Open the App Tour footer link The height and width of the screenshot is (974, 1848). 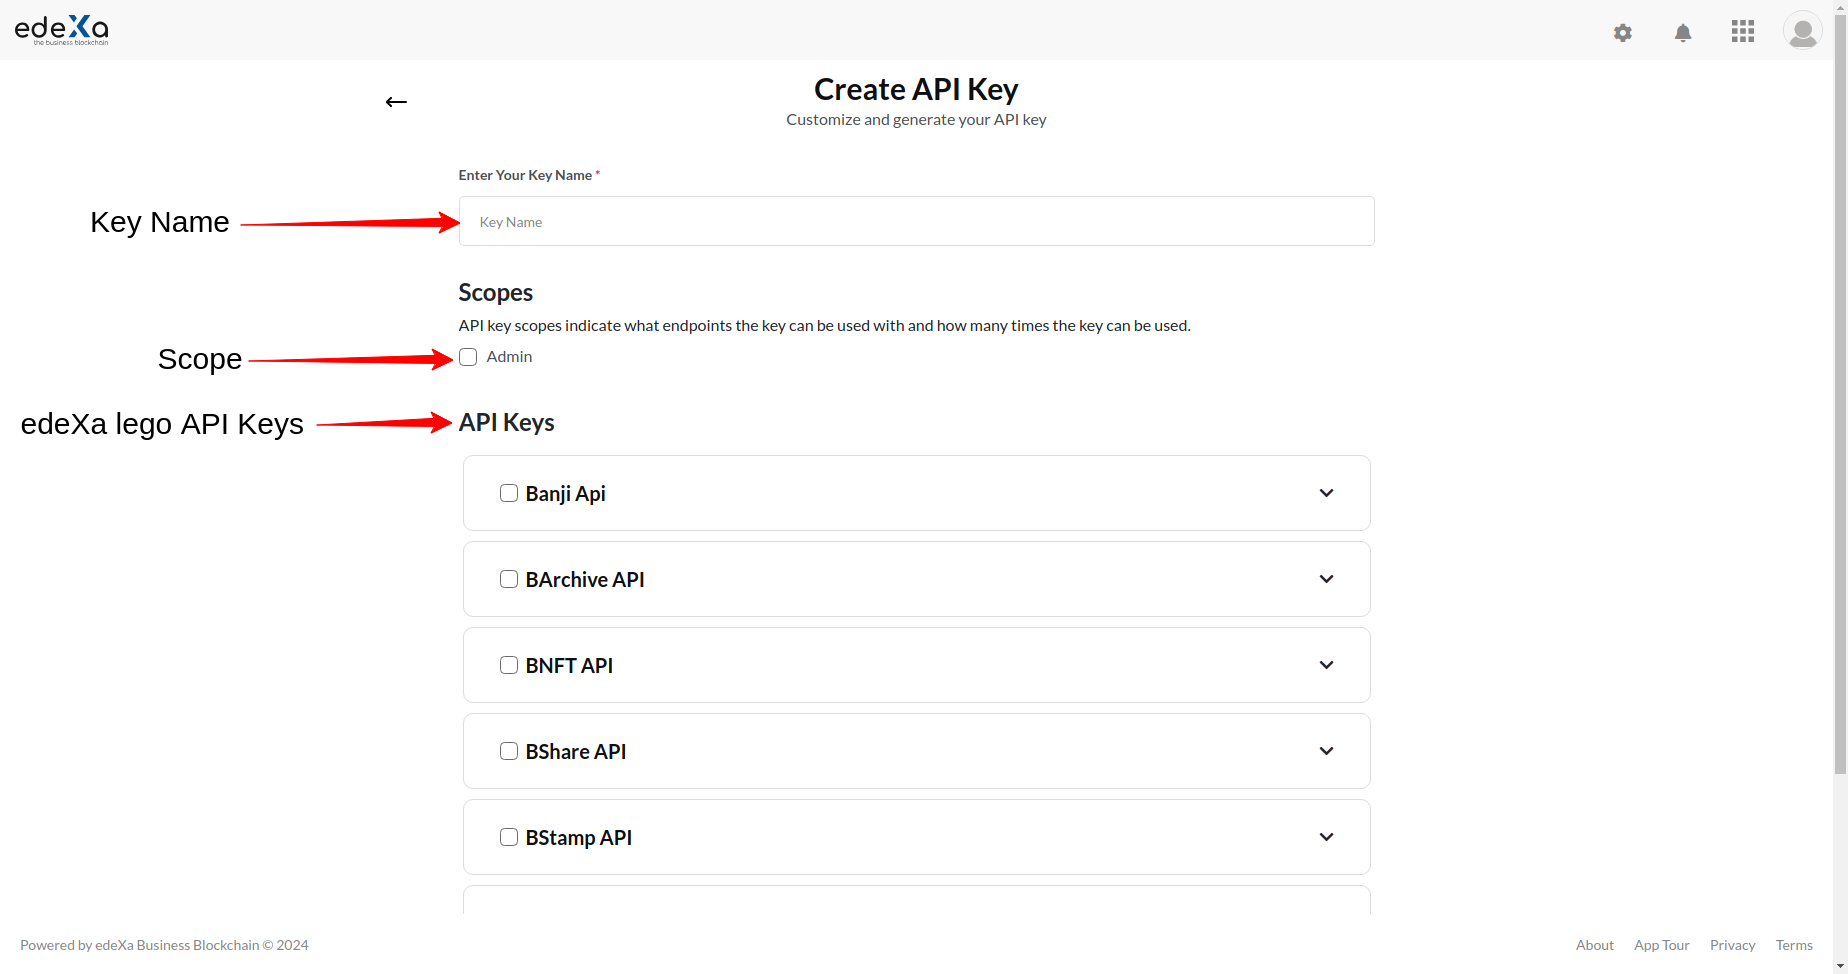(1661, 945)
